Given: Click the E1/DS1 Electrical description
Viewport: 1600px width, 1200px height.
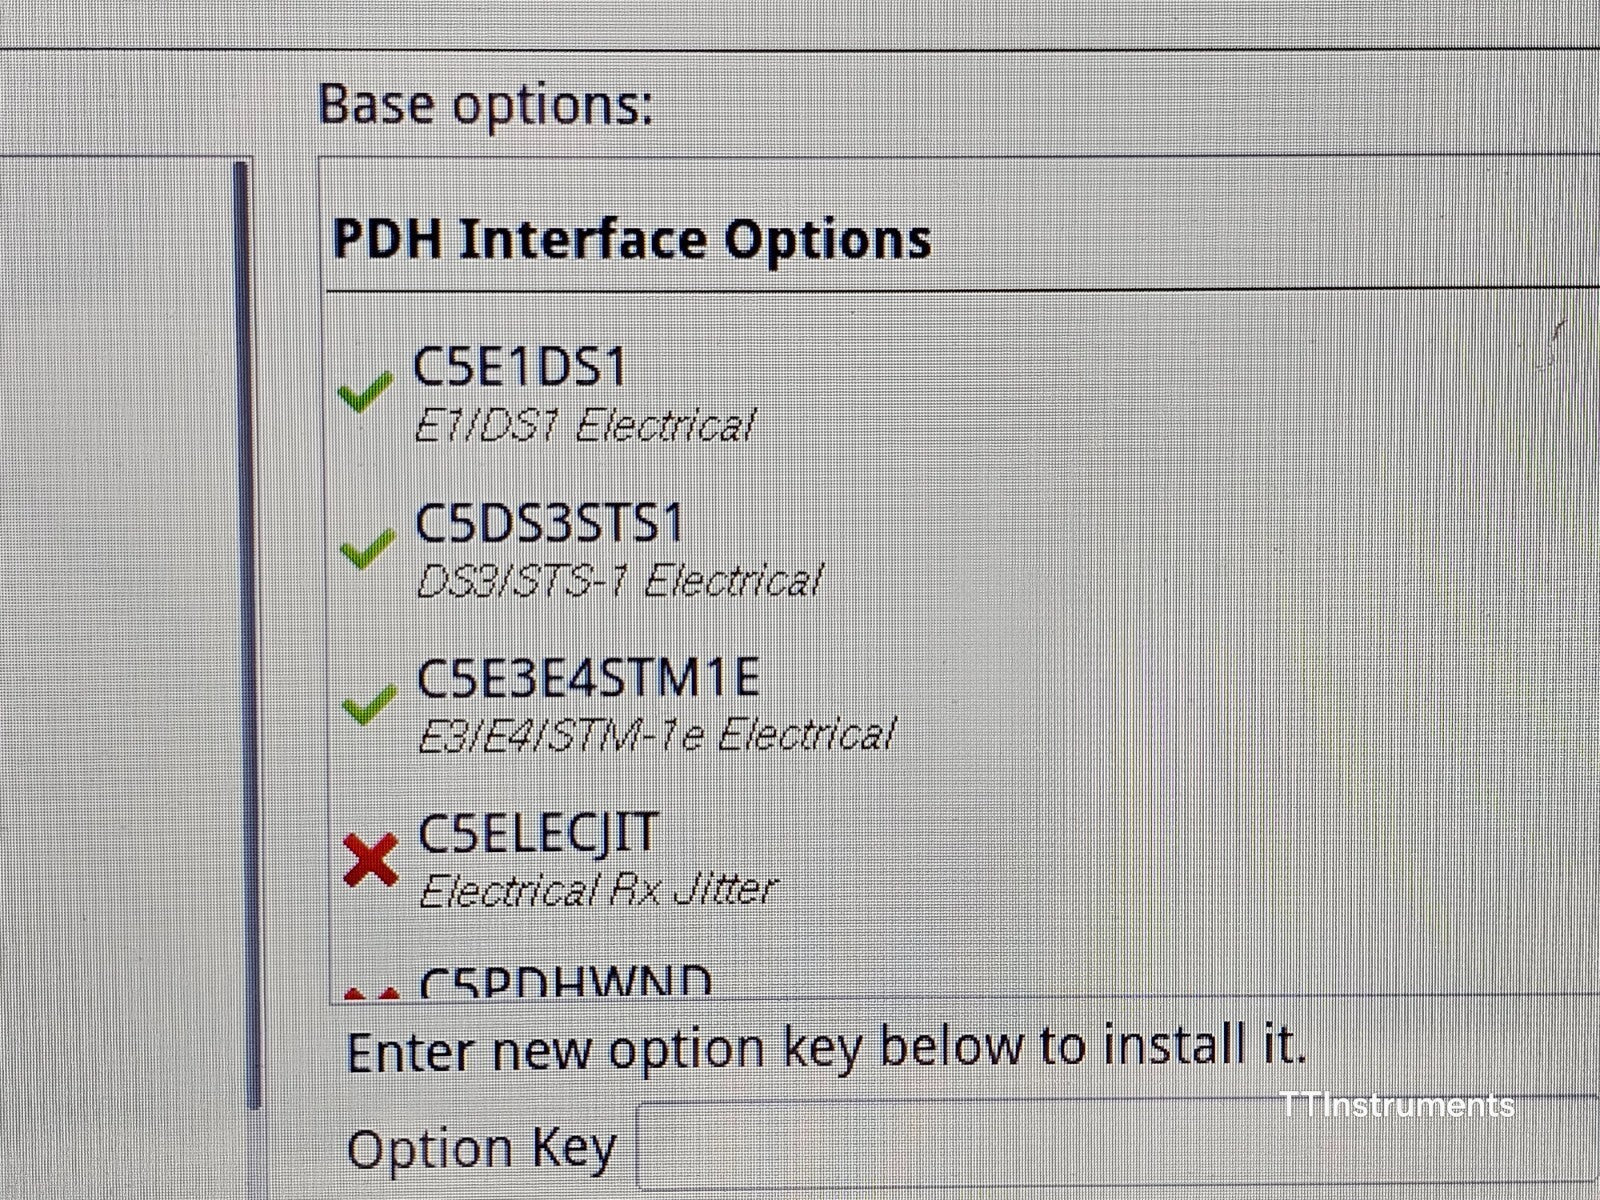Looking at the screenshot, I should point(584,426).
